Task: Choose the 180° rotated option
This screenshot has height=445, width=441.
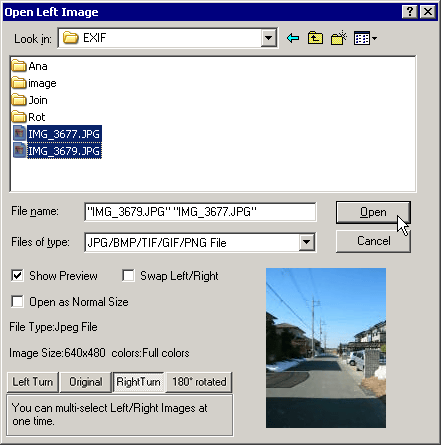Action: (199, 382)
